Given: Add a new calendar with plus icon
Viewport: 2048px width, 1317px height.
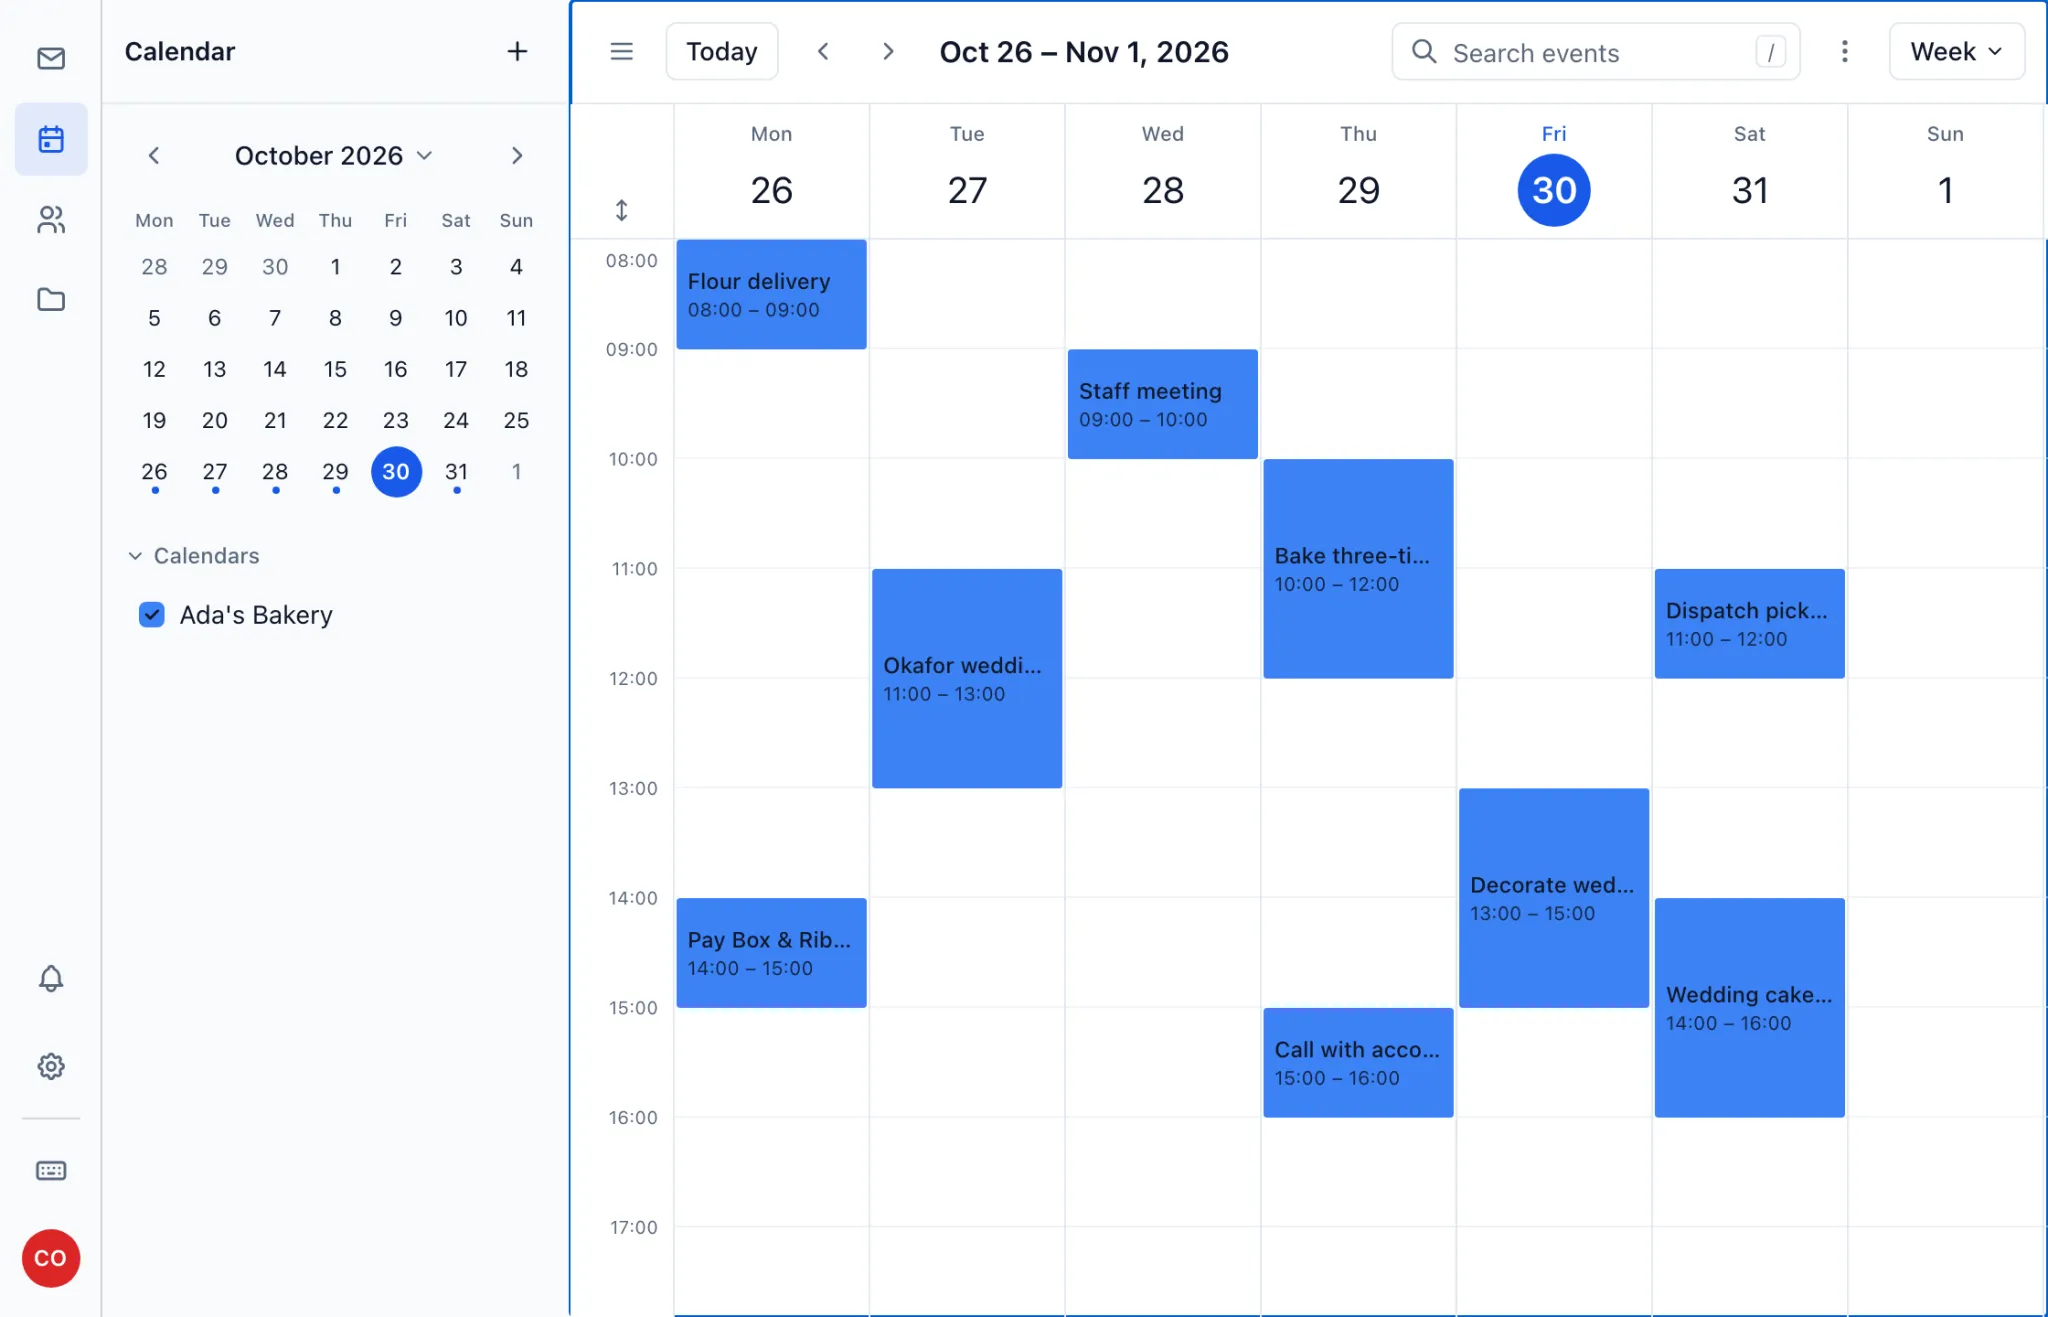Looking at the screenshot, I should point(517,51).
